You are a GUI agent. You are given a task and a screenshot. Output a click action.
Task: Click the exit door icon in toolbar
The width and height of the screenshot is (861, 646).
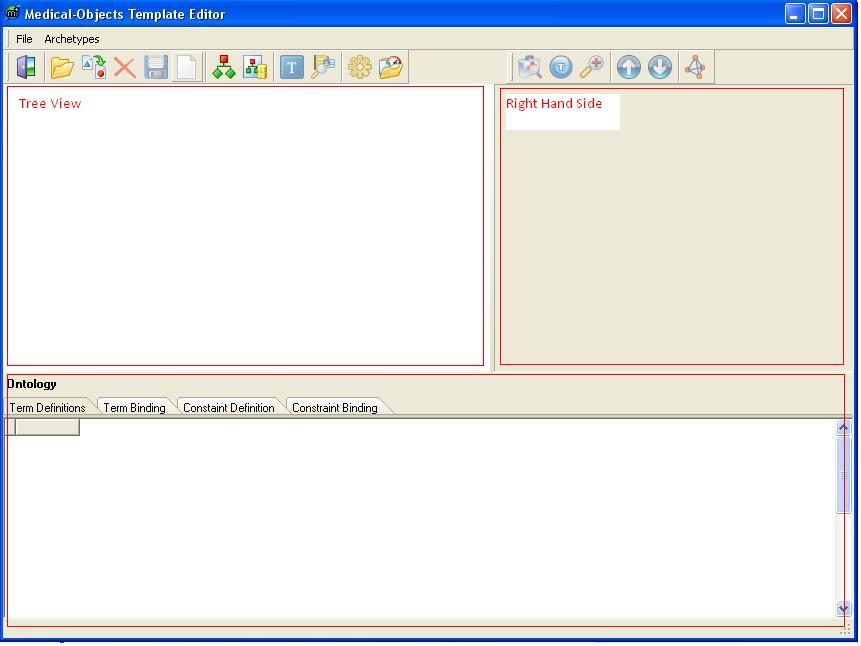[25, 67]
